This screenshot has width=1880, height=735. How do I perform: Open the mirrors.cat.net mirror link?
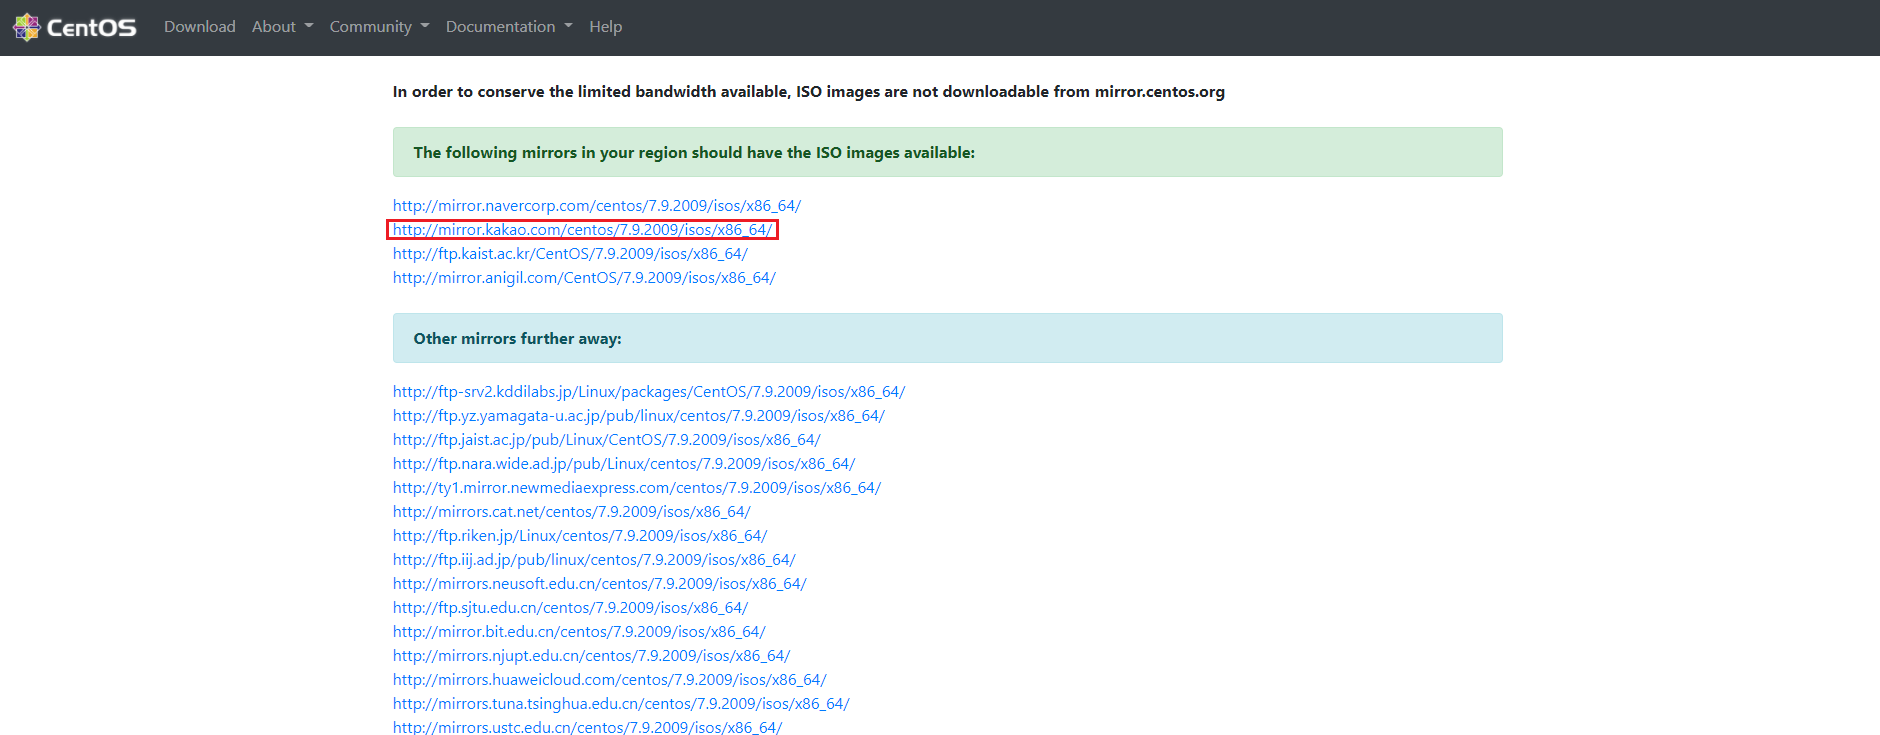(572, 512)
